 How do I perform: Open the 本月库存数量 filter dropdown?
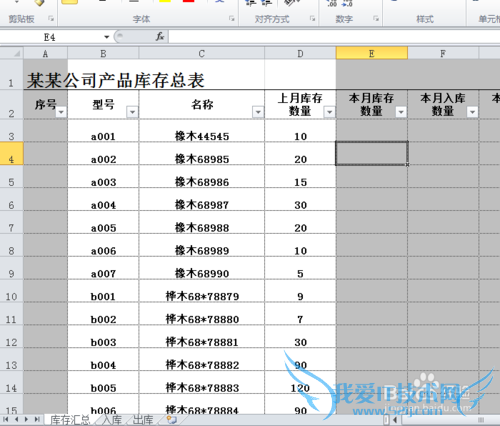(401, 112)
